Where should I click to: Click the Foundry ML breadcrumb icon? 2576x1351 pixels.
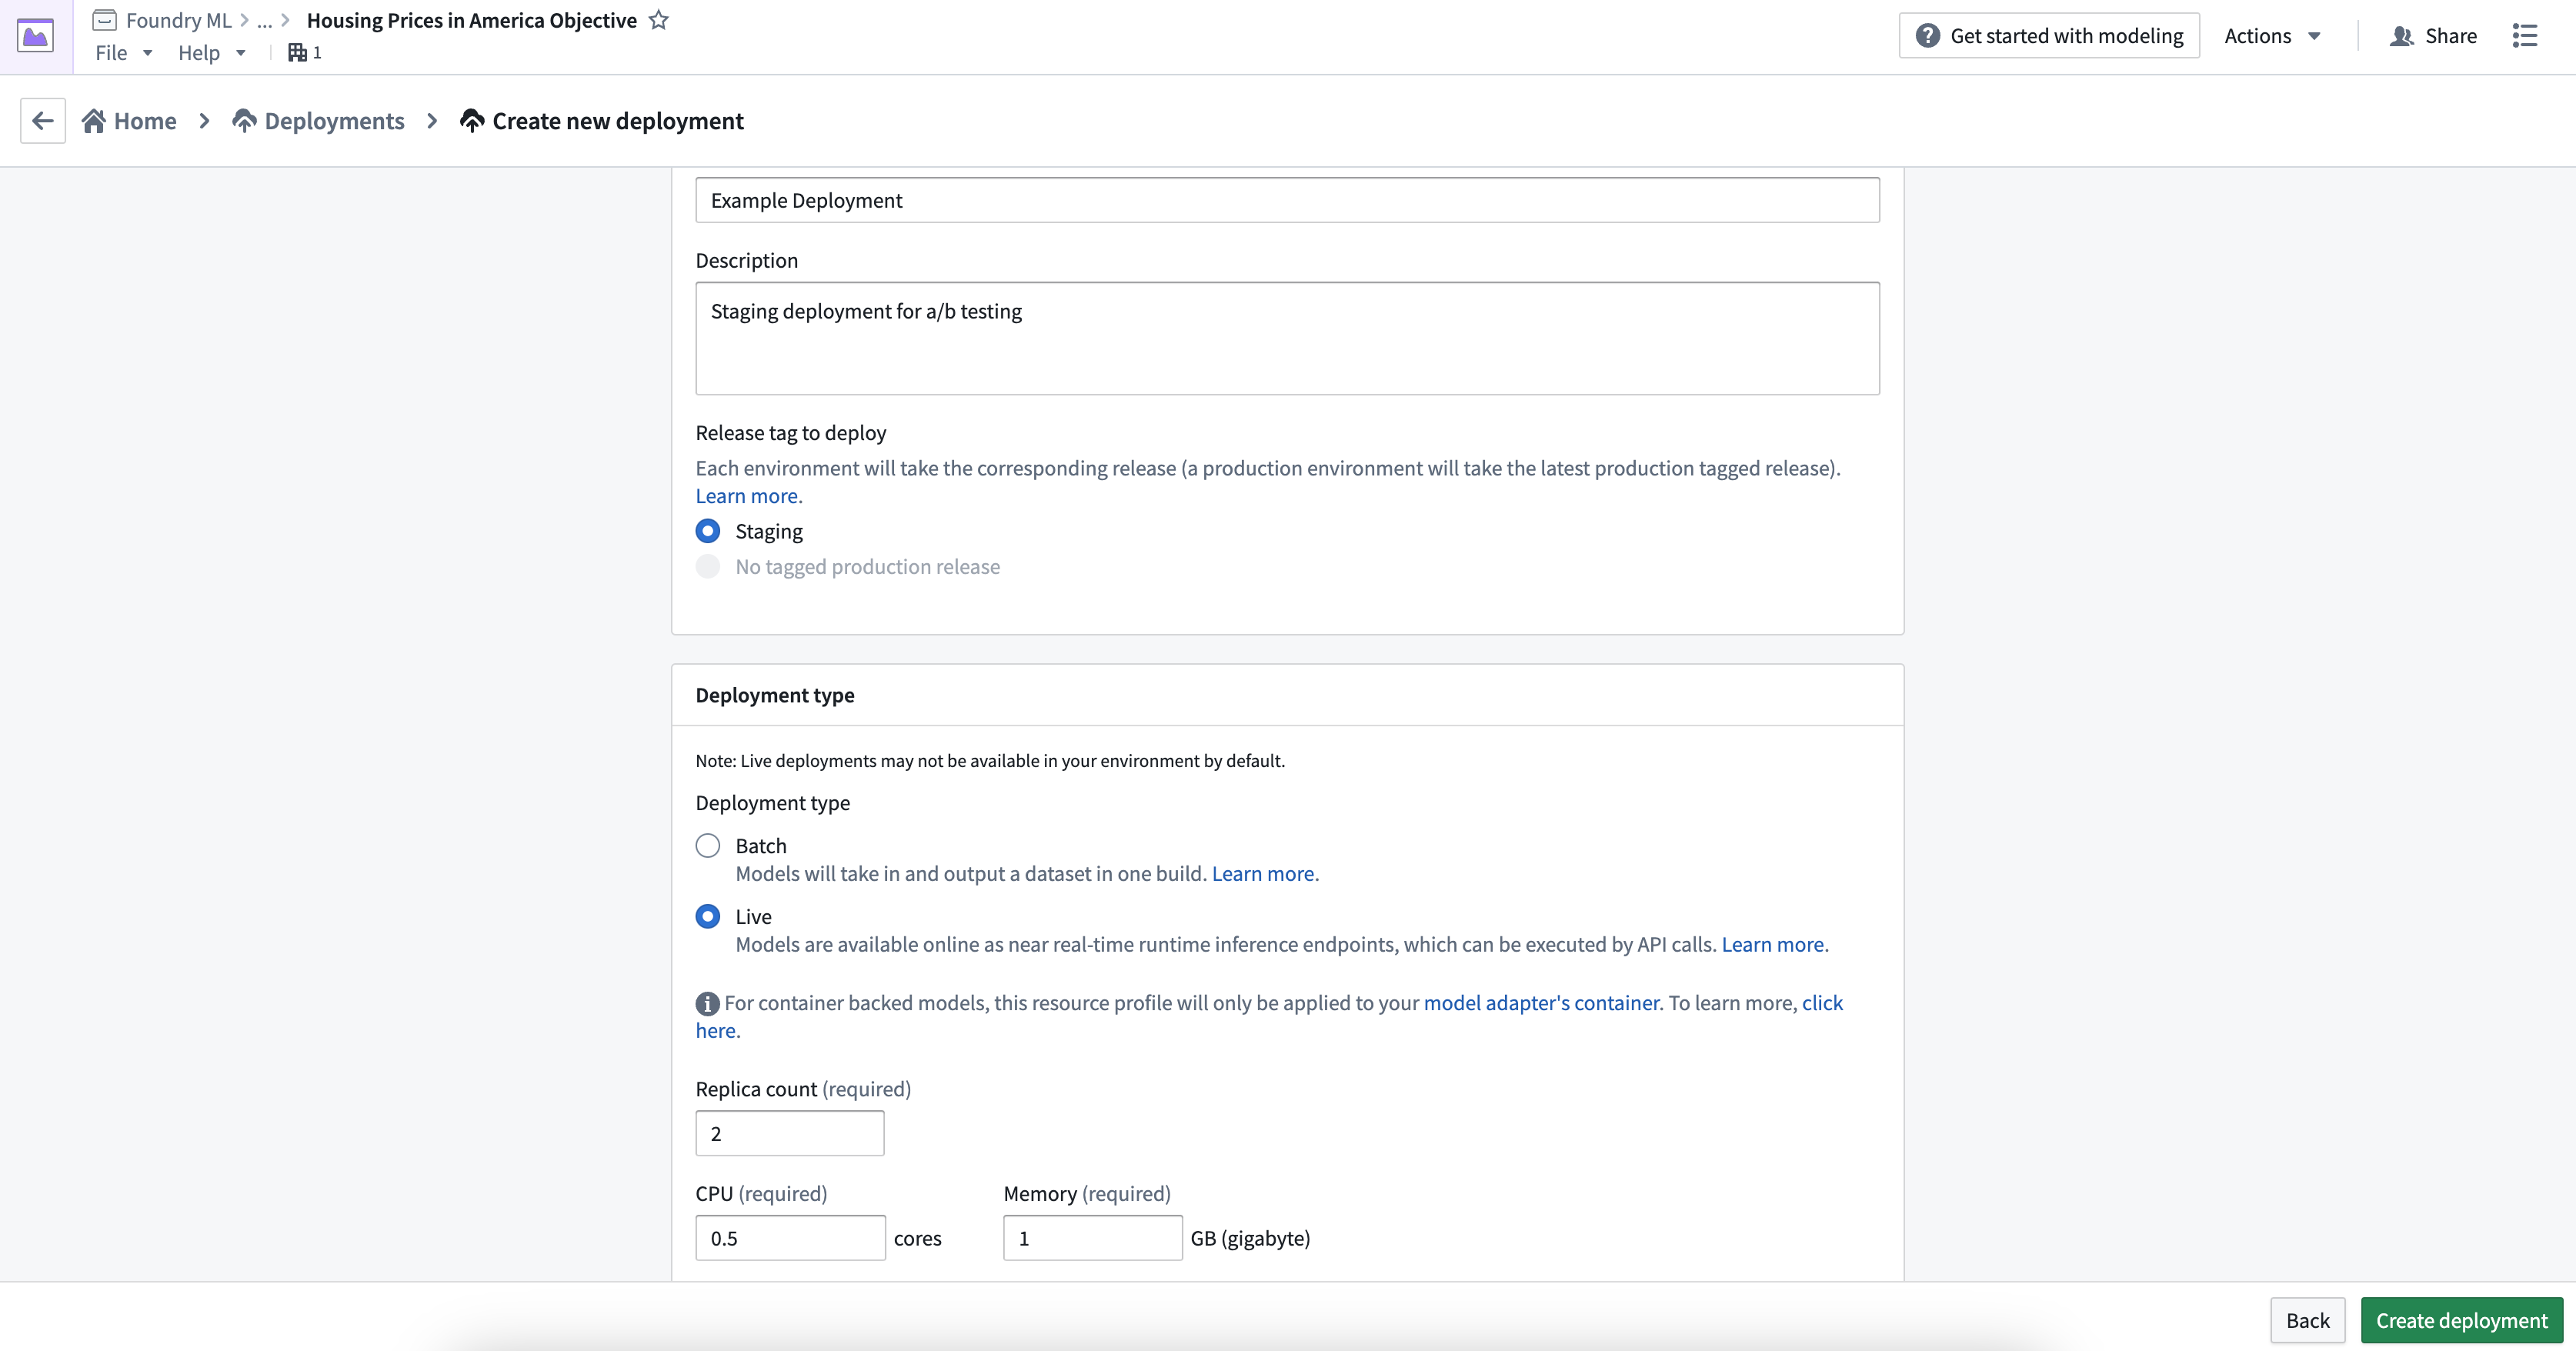click(x=105, y=21)
